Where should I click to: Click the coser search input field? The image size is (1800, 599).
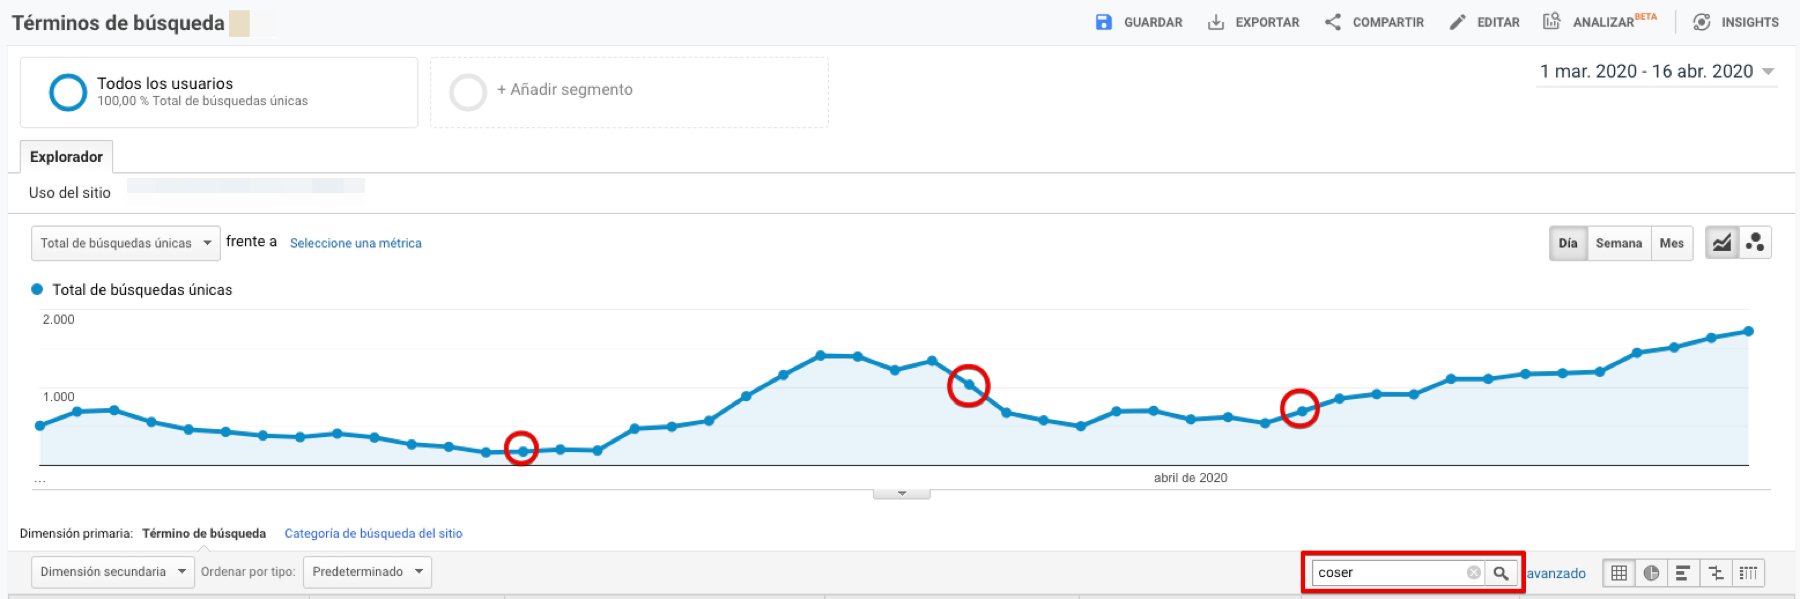point(1388,573)
